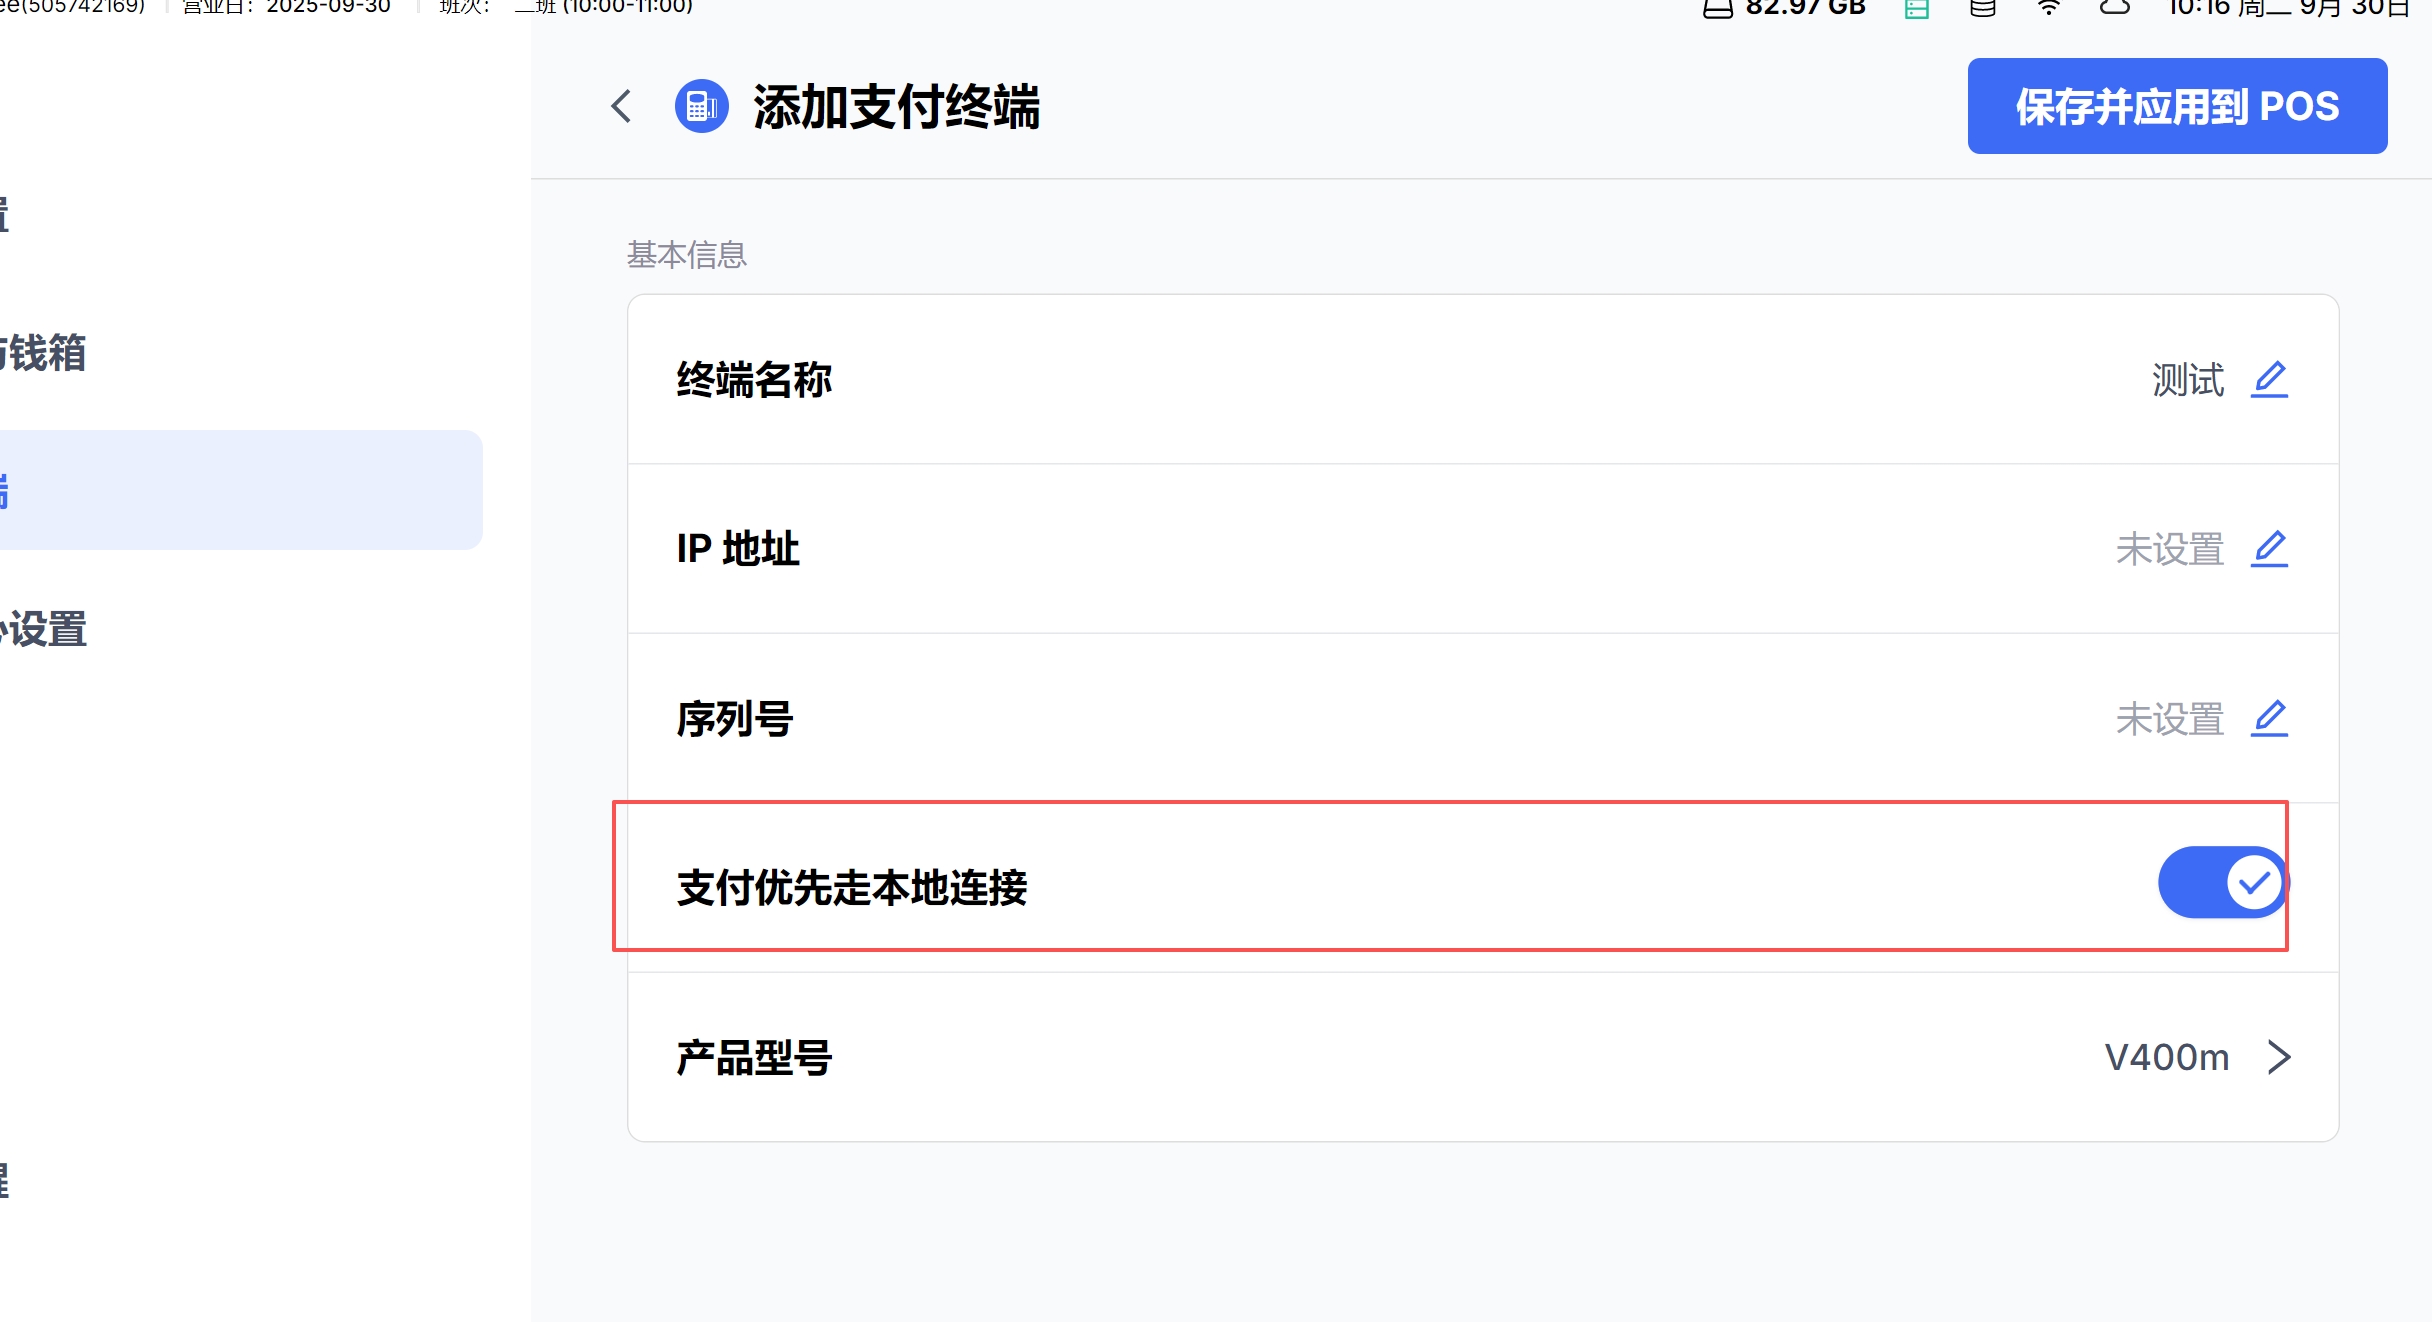Click the 未设置 serial number value
This screenshot has width=2432, height=1322.
[x=2169, y=719]
